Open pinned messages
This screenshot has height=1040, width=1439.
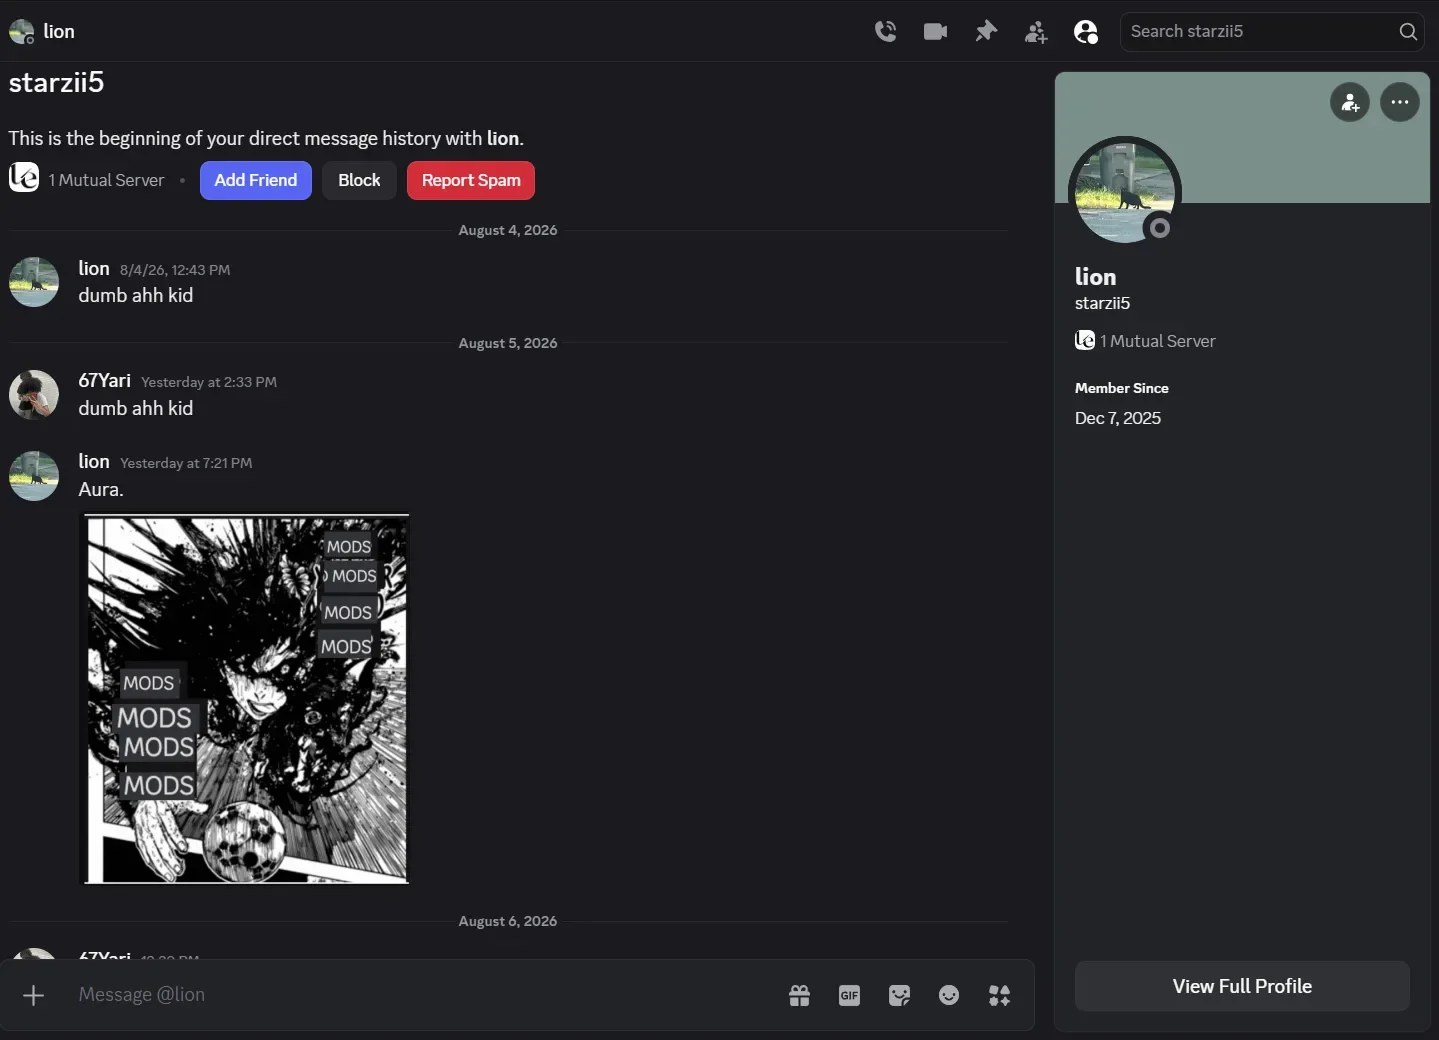[x=986, y=32]
